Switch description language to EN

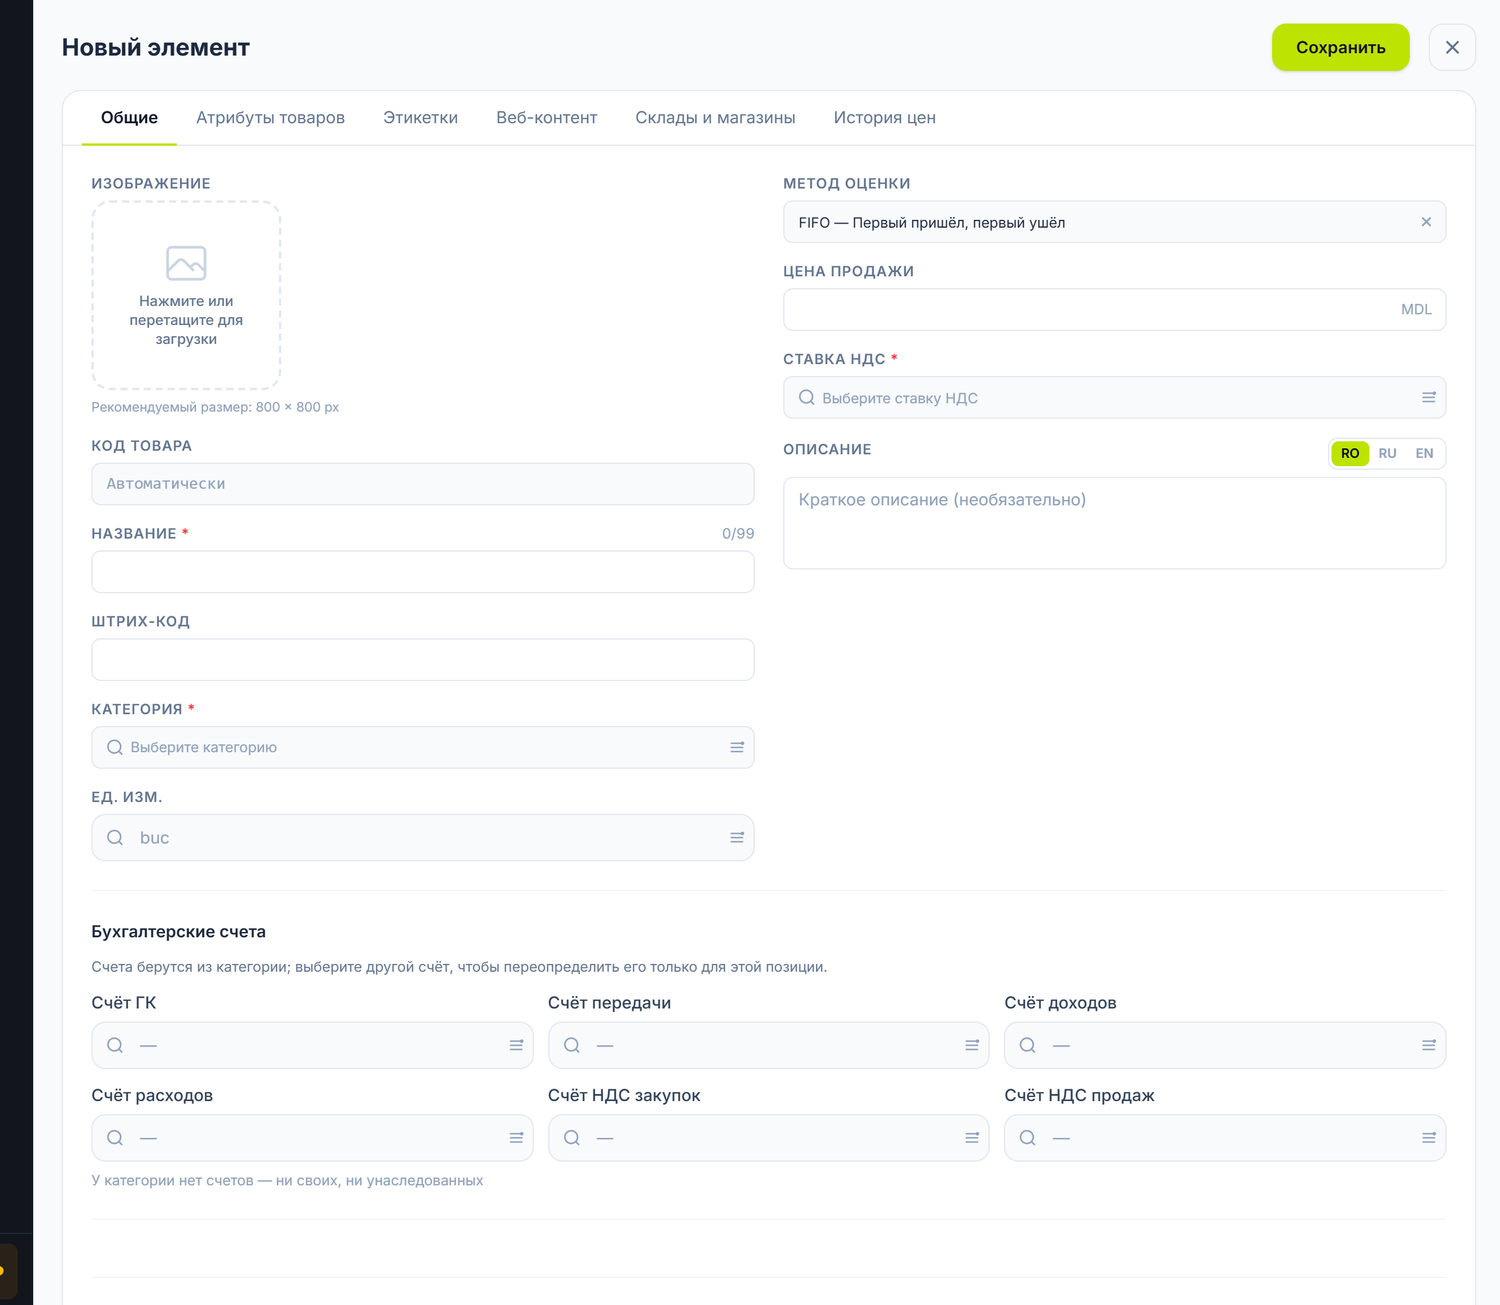1424,453
